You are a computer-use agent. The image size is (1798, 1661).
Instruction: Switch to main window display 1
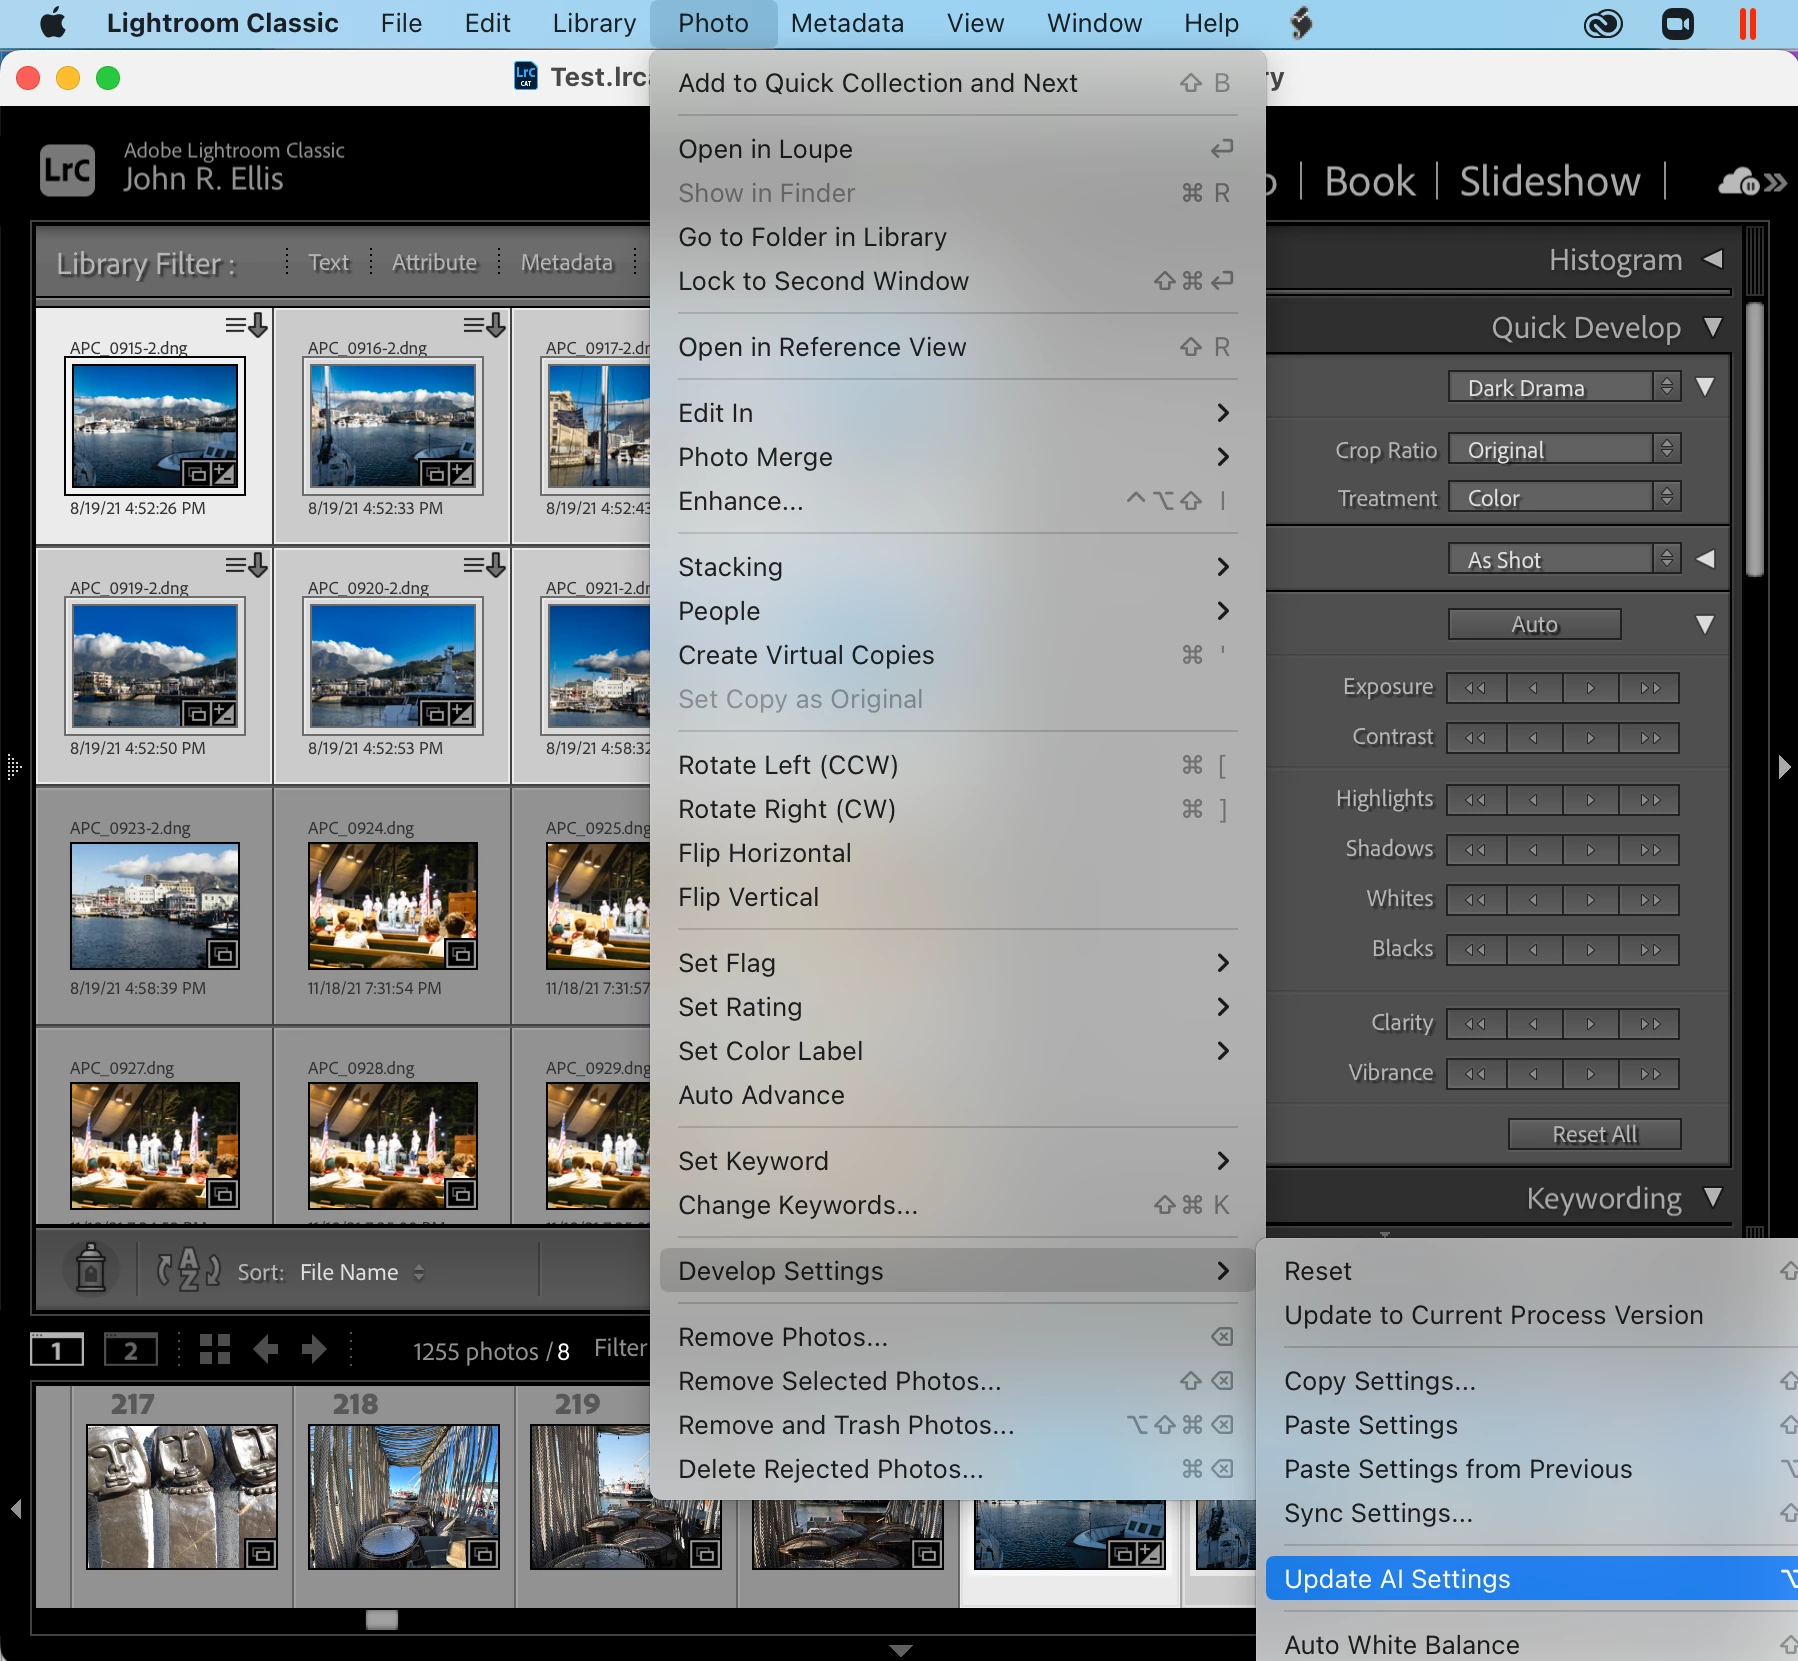point(57,1350)
